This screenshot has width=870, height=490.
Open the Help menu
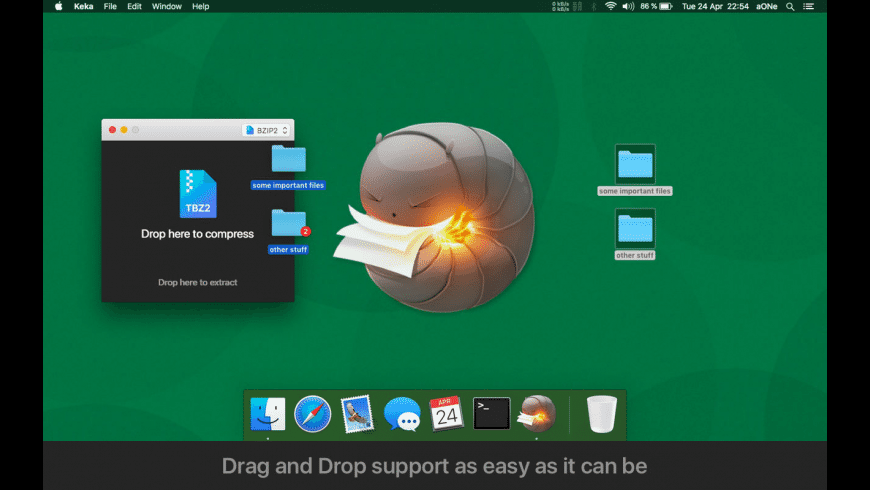click(201, 6)
